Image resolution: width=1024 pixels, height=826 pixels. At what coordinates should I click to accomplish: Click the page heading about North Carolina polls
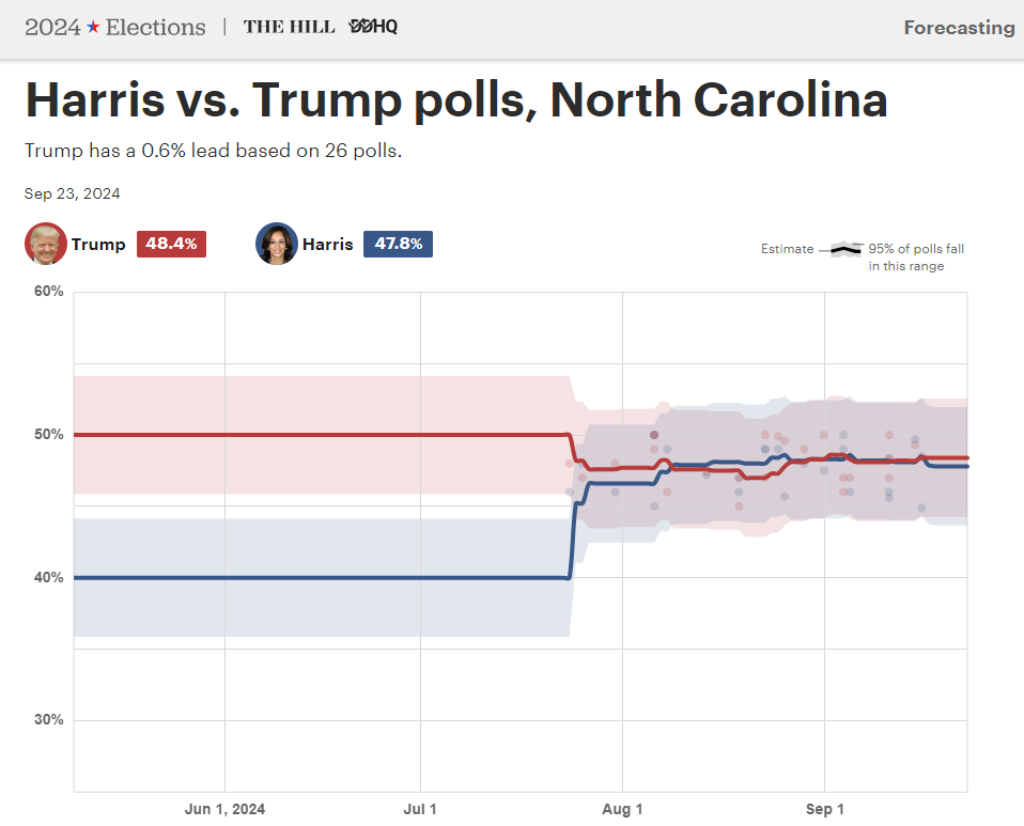point(456,100)
